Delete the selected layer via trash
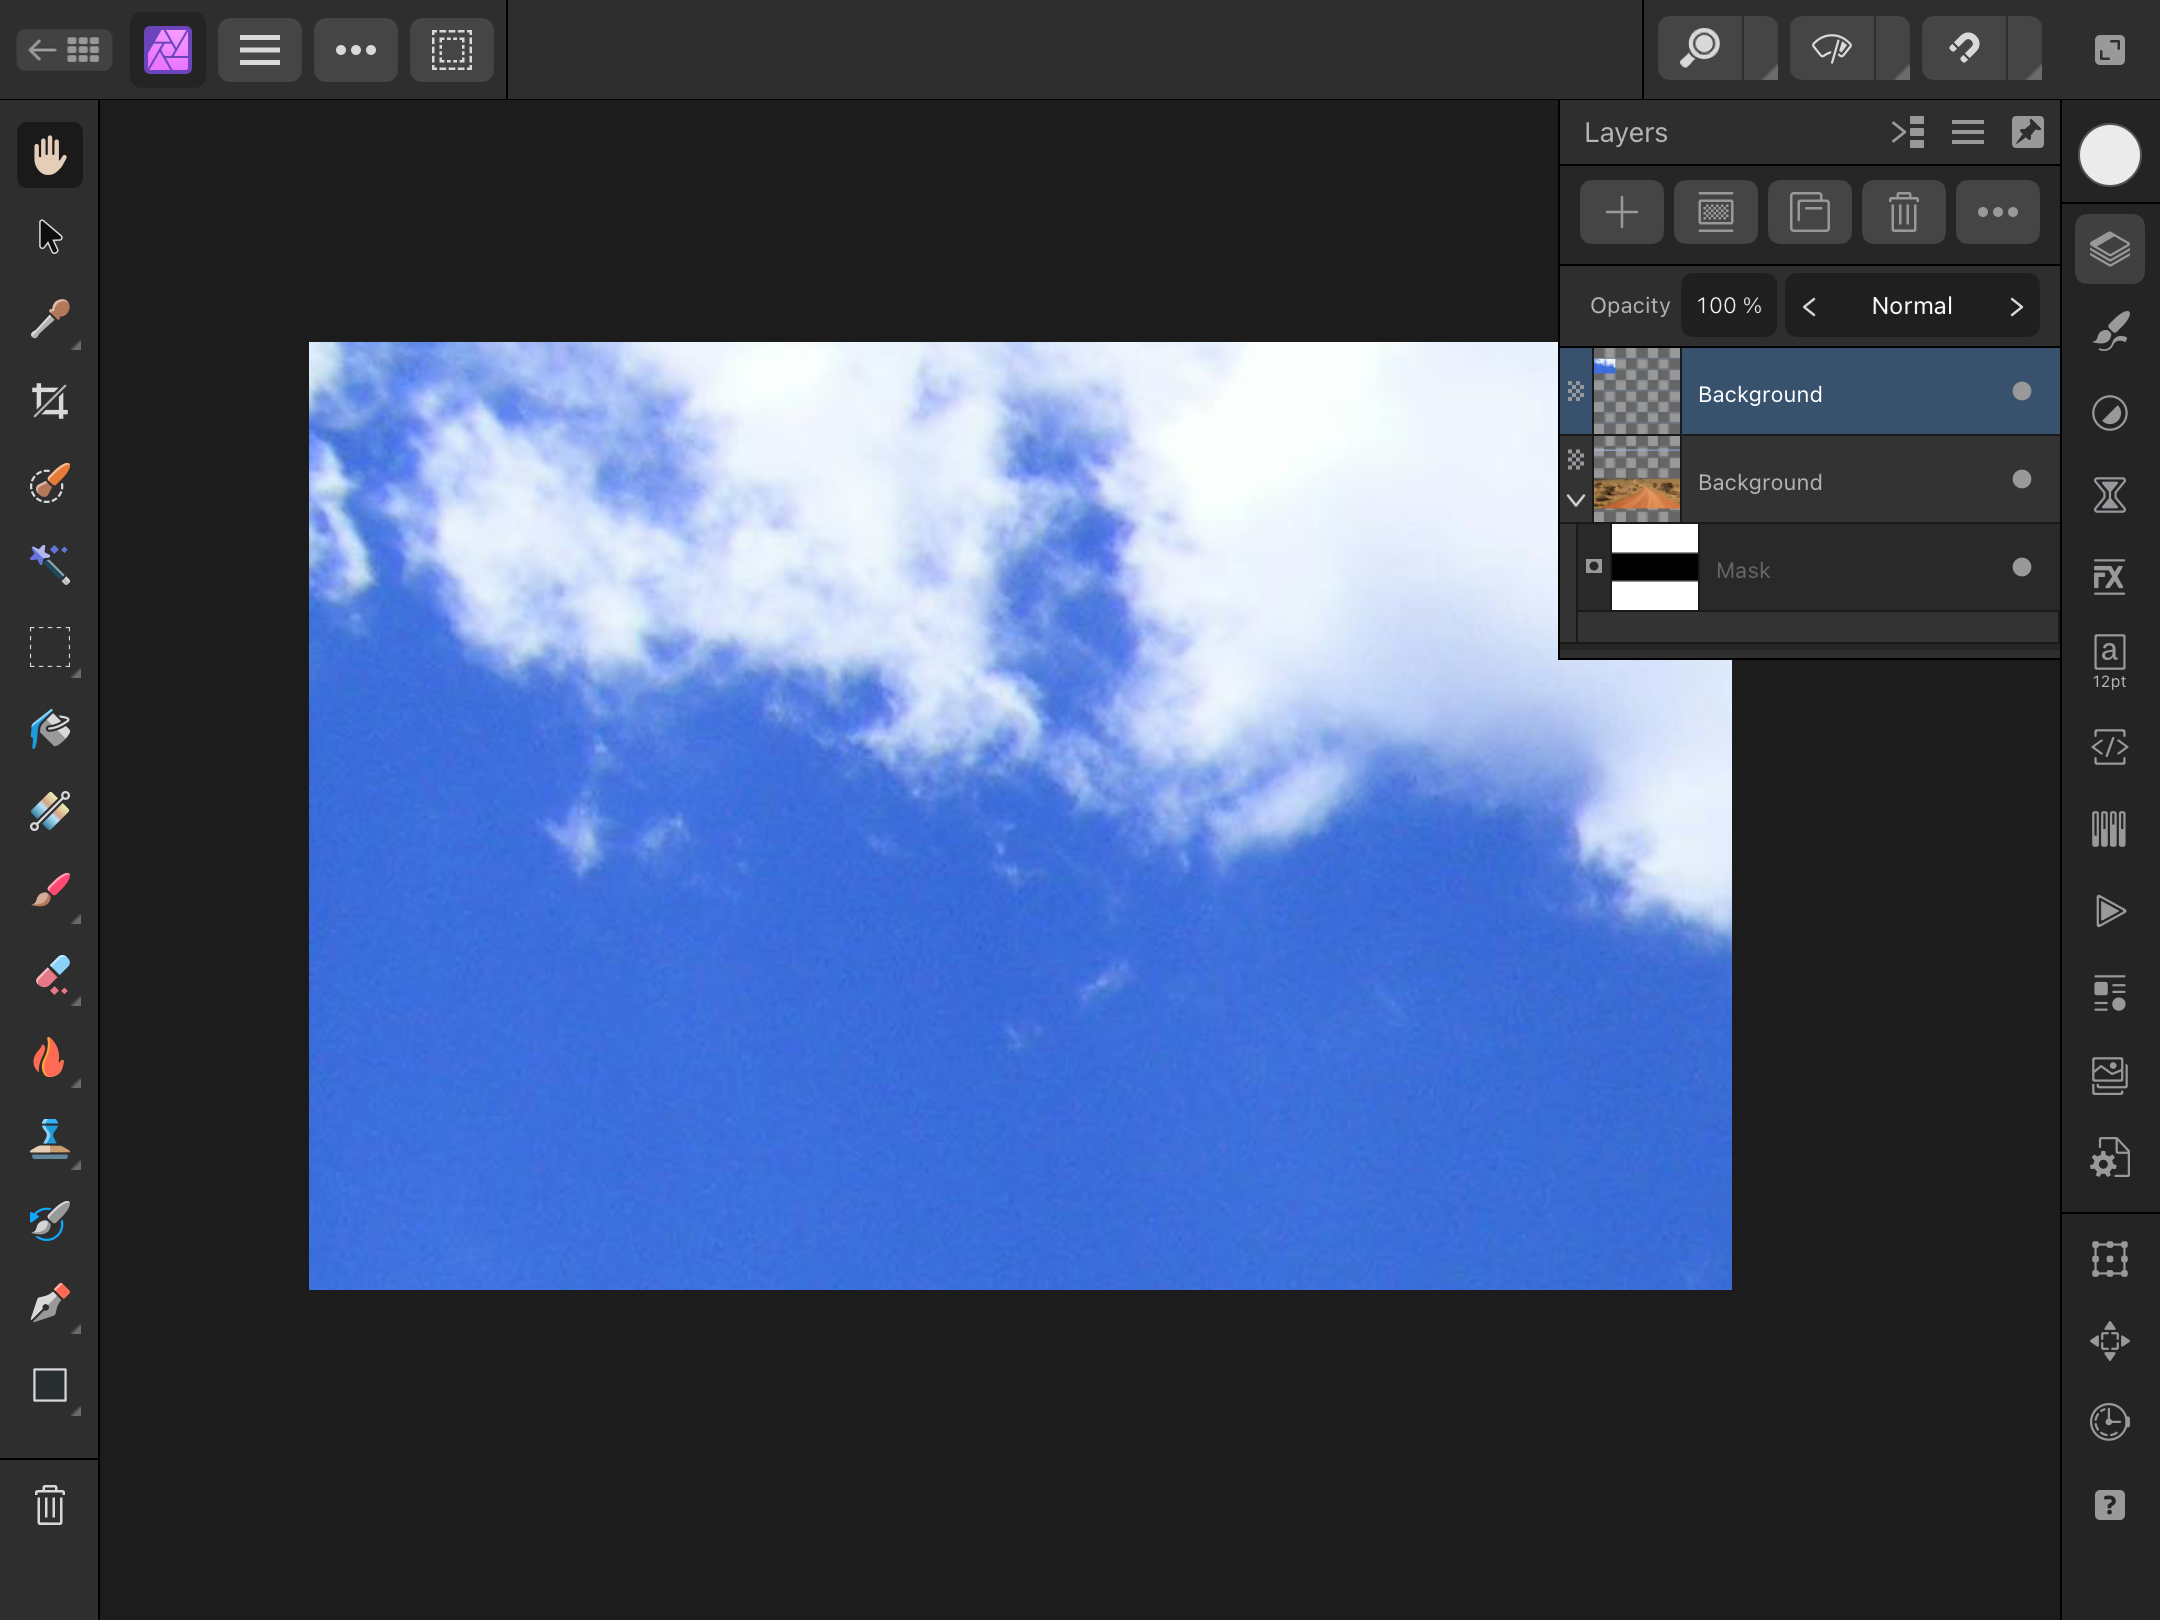The height and width of the screenshot is (1620, 2160). 1904,212
